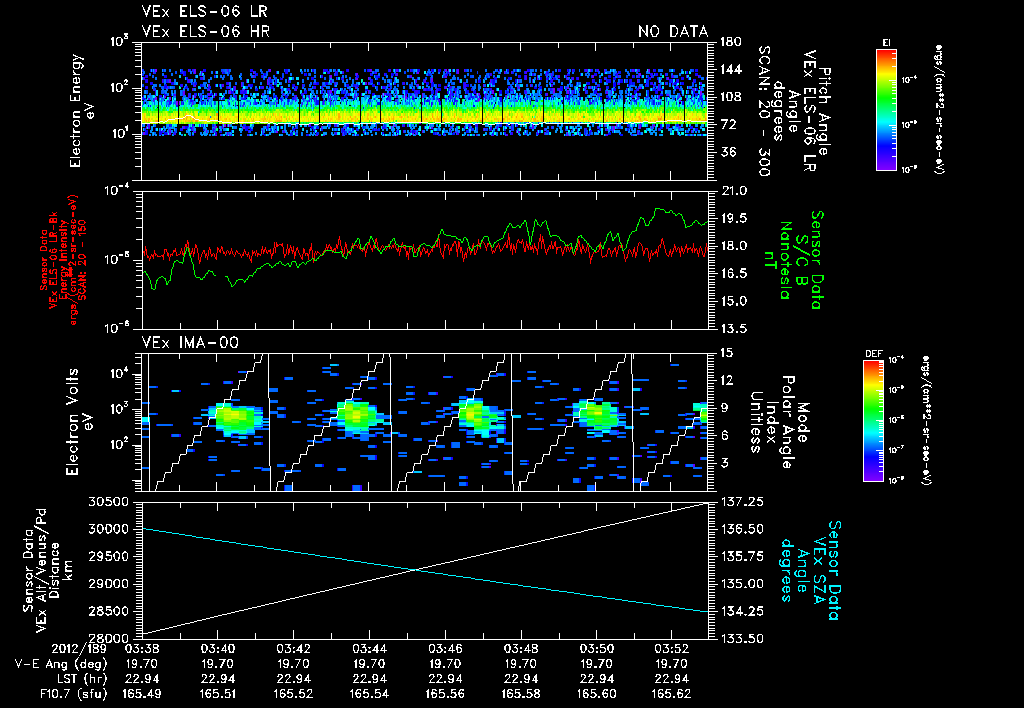Click the '28000' altitude tick label
This screenshot has width=1024, height=708.
pos(108,638)
